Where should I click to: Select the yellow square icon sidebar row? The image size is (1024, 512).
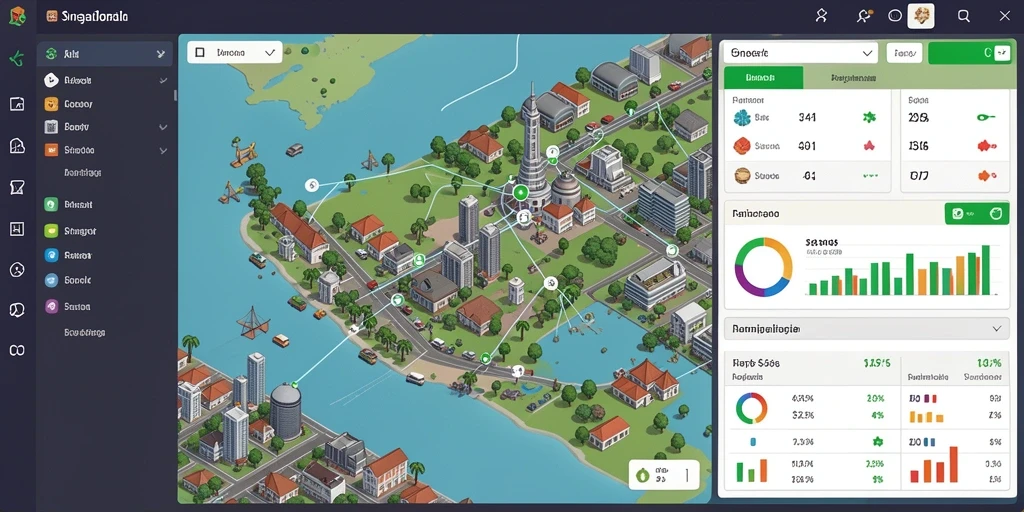point(106,104)
